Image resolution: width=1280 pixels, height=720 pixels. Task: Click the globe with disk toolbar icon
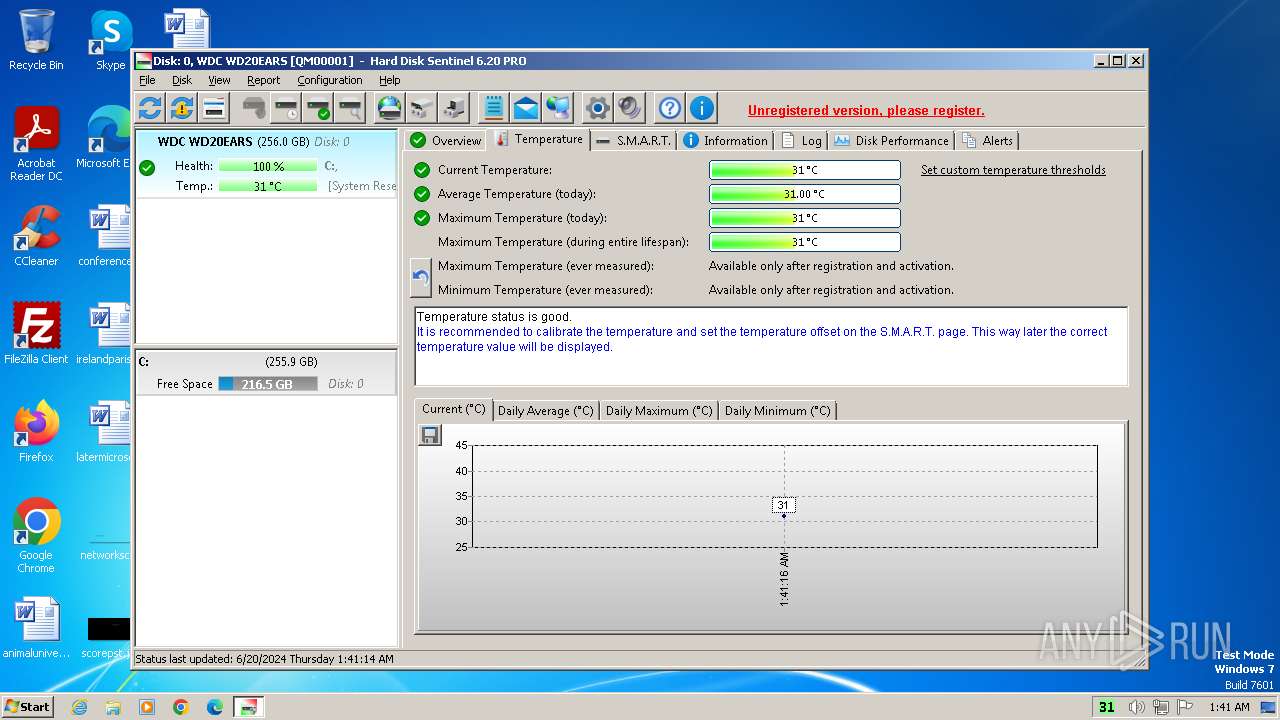pyautogui.click(x=389, y=108)
